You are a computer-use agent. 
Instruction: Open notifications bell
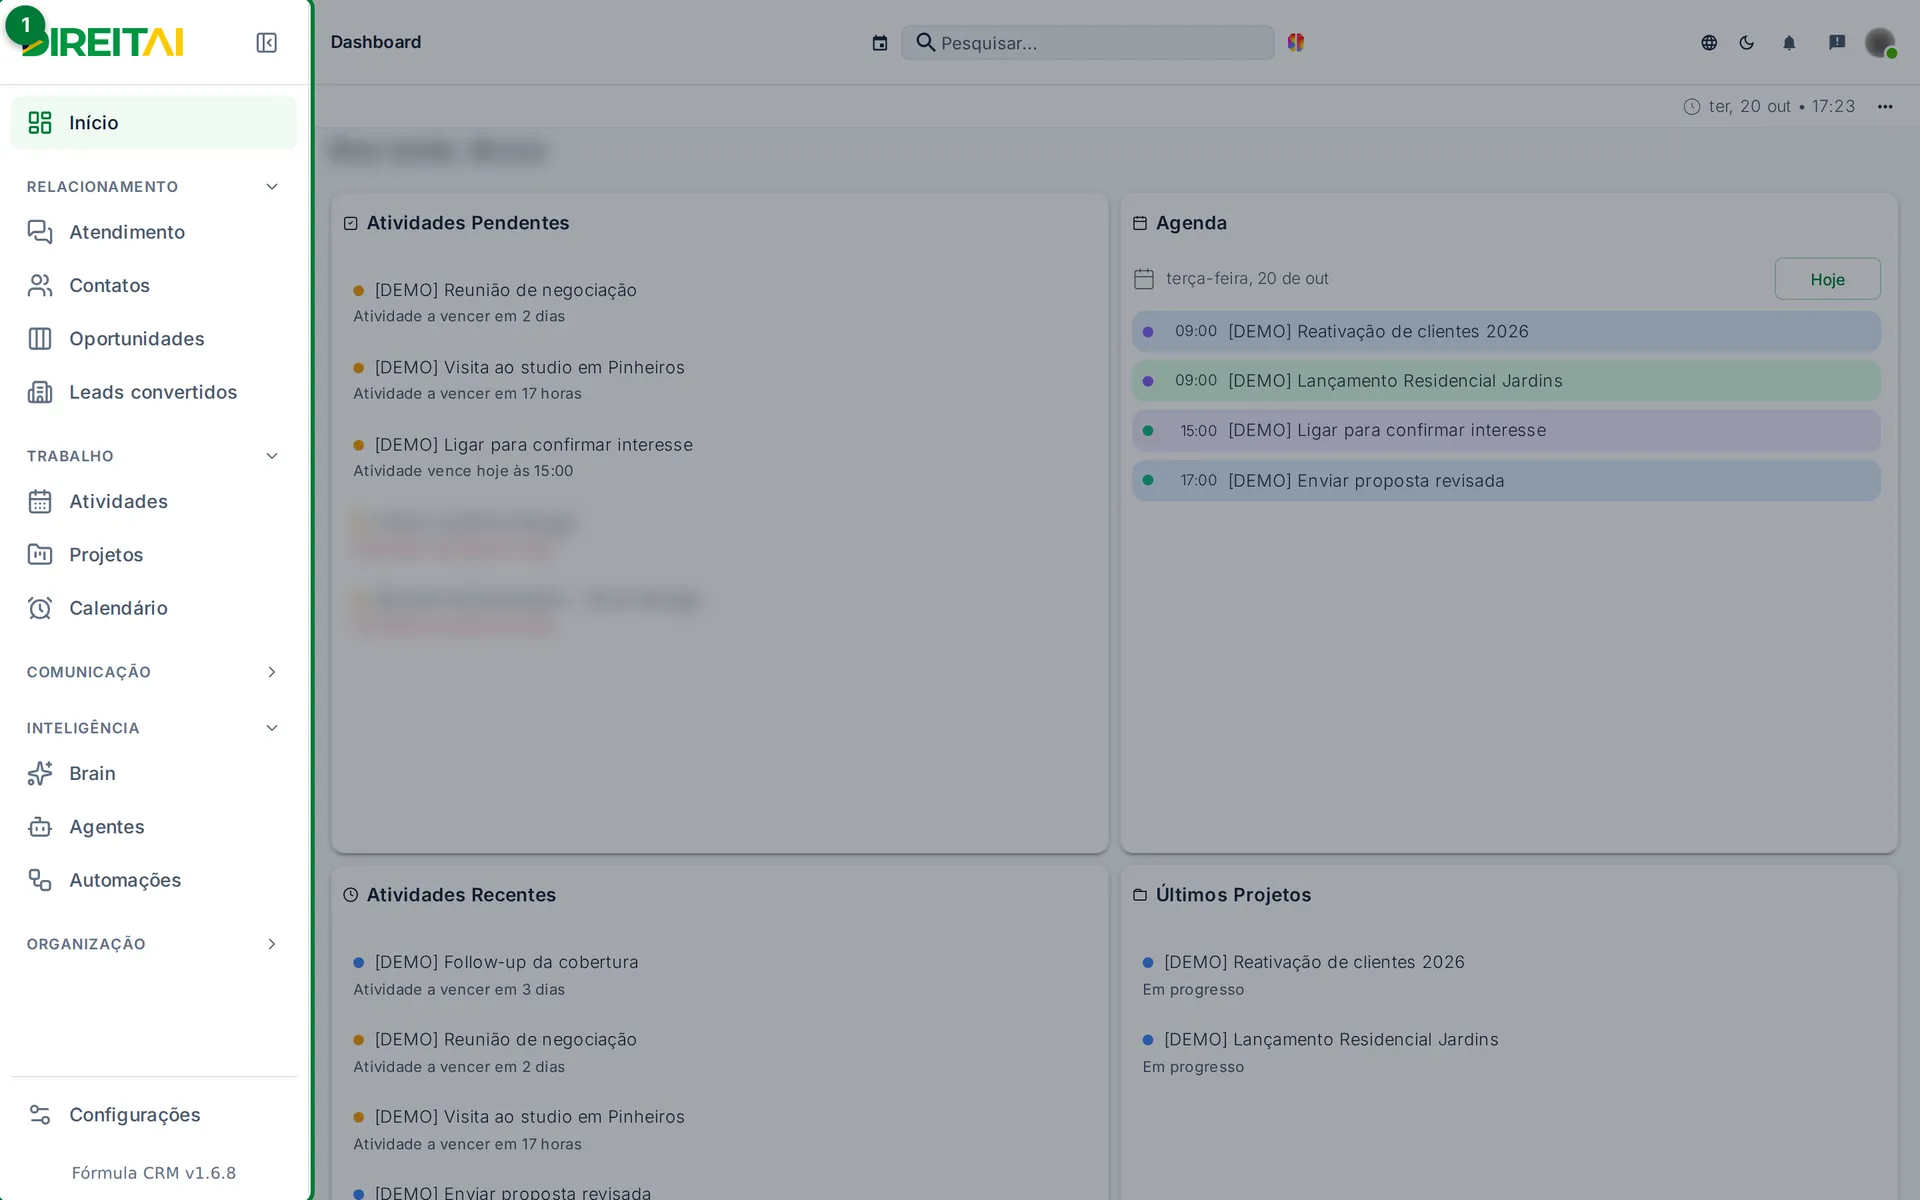tap(1789, 42)
